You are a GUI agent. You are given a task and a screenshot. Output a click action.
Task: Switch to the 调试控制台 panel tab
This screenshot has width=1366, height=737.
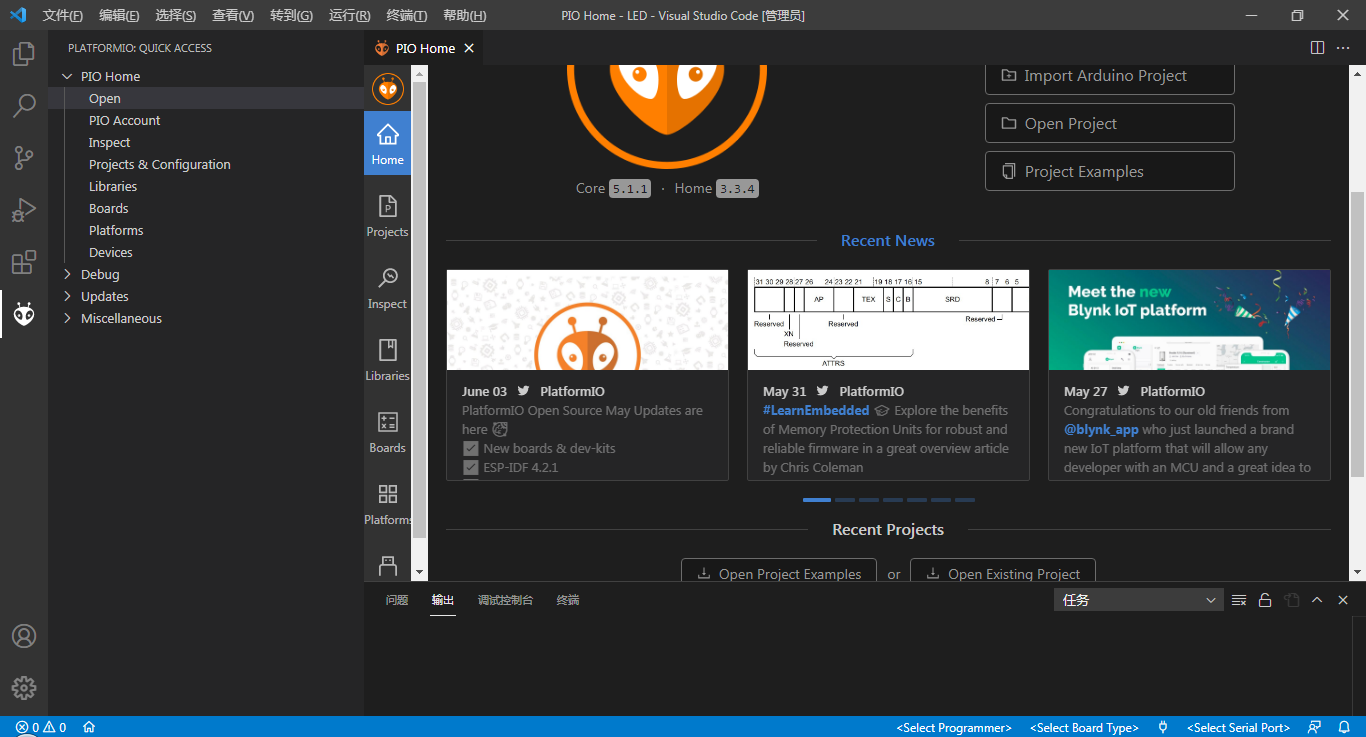505,600
